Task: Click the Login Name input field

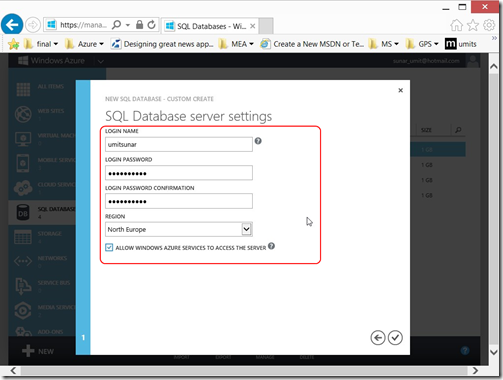Action: pyautogui.click(x=179, y=144)
